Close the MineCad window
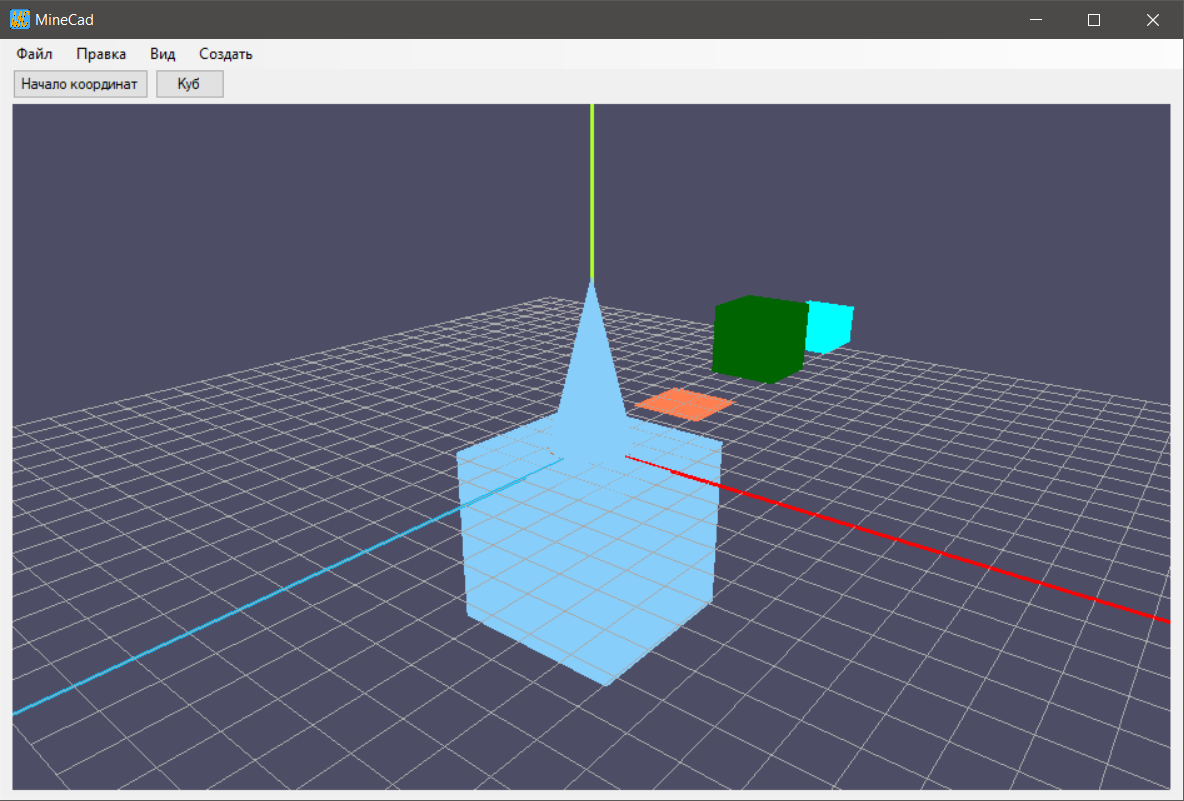The height and width of the screenshot is (801, 1184). pos(1152,20)
